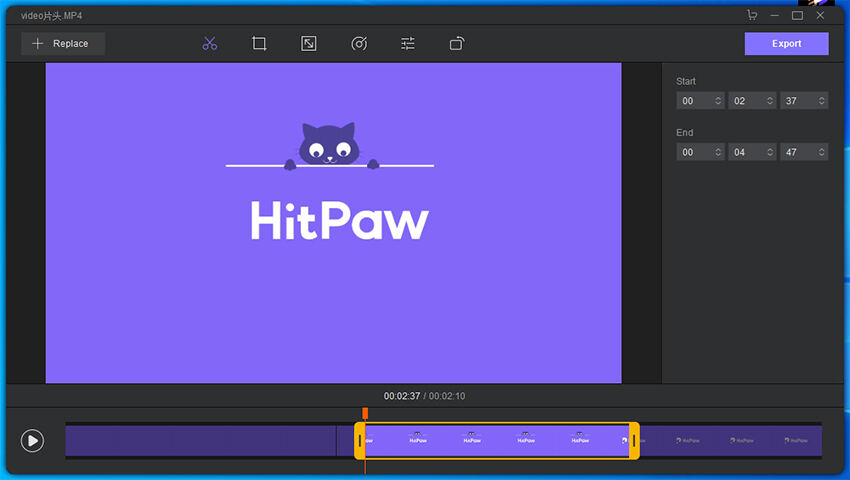Screen dimensions: 850x480
Task: Adjust End hours stepper arrows
Action: click(x=718, y=152)
